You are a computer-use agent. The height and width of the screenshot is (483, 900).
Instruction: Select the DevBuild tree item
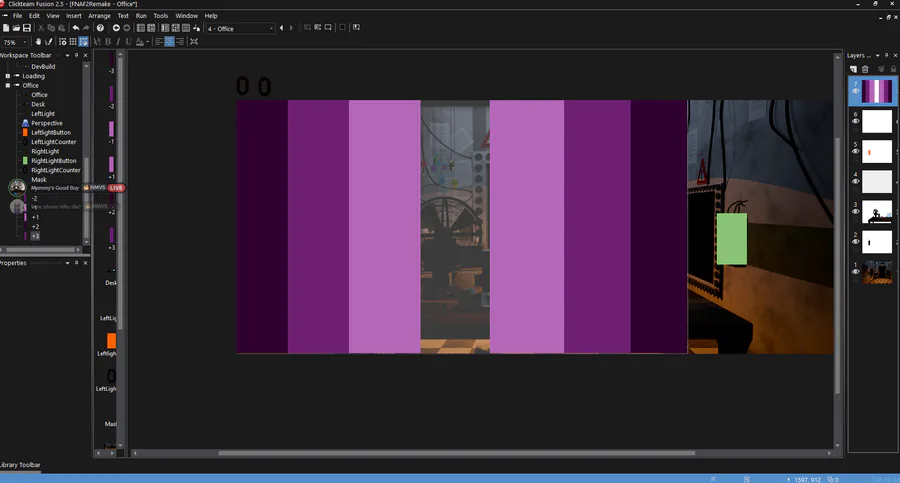click(x=43, y=67)
